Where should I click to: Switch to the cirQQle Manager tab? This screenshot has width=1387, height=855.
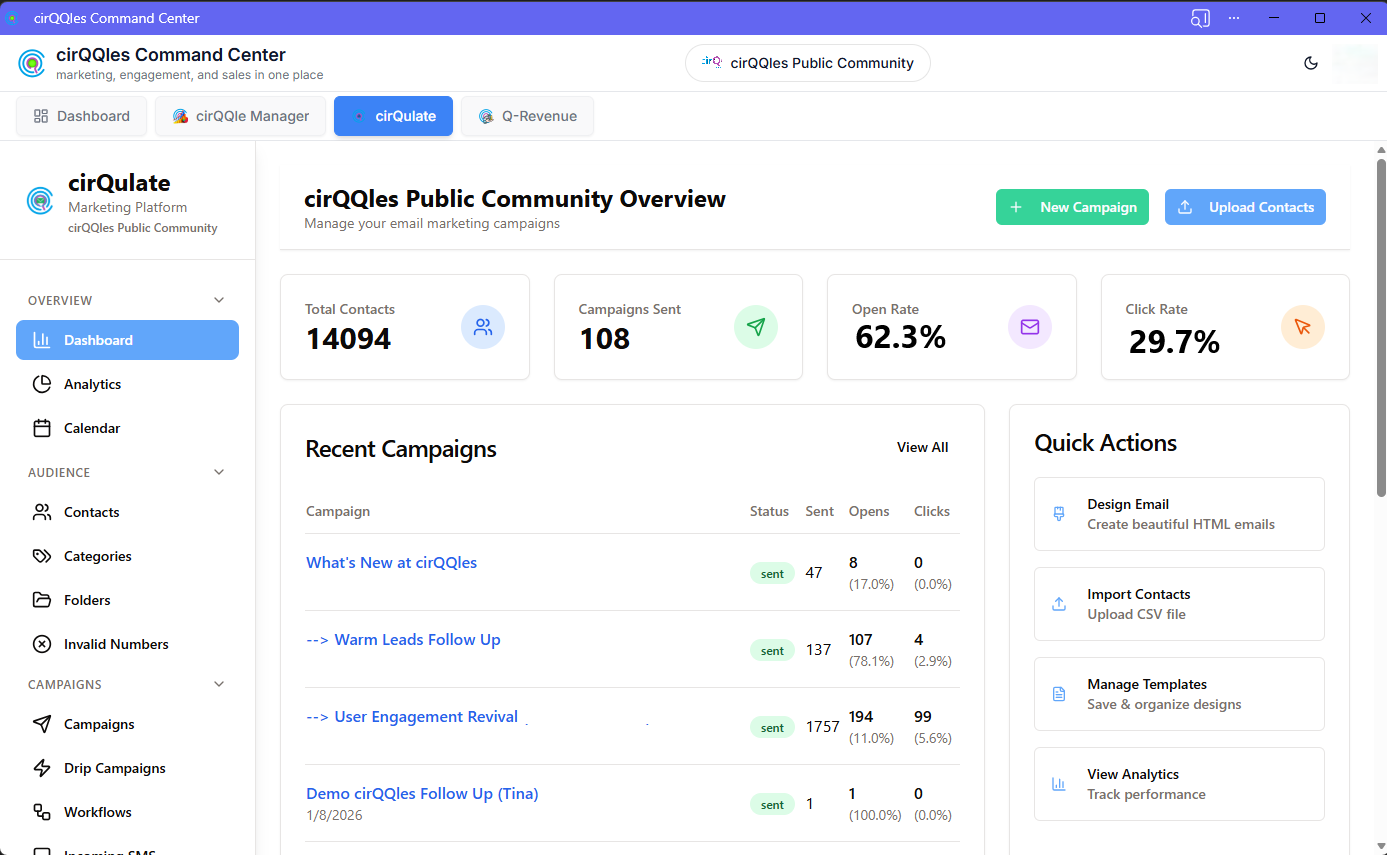(240, 116)
